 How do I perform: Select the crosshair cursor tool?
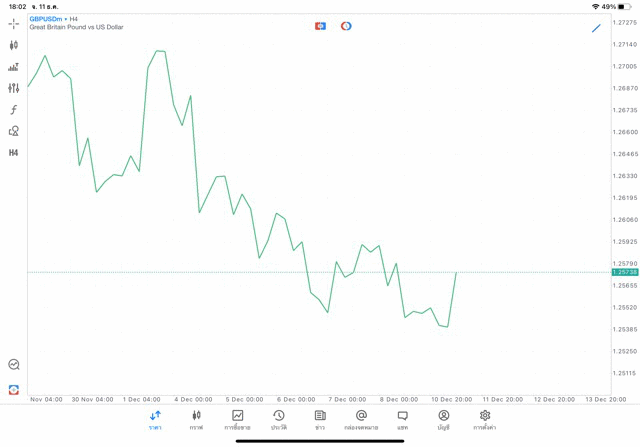point(13,23)
